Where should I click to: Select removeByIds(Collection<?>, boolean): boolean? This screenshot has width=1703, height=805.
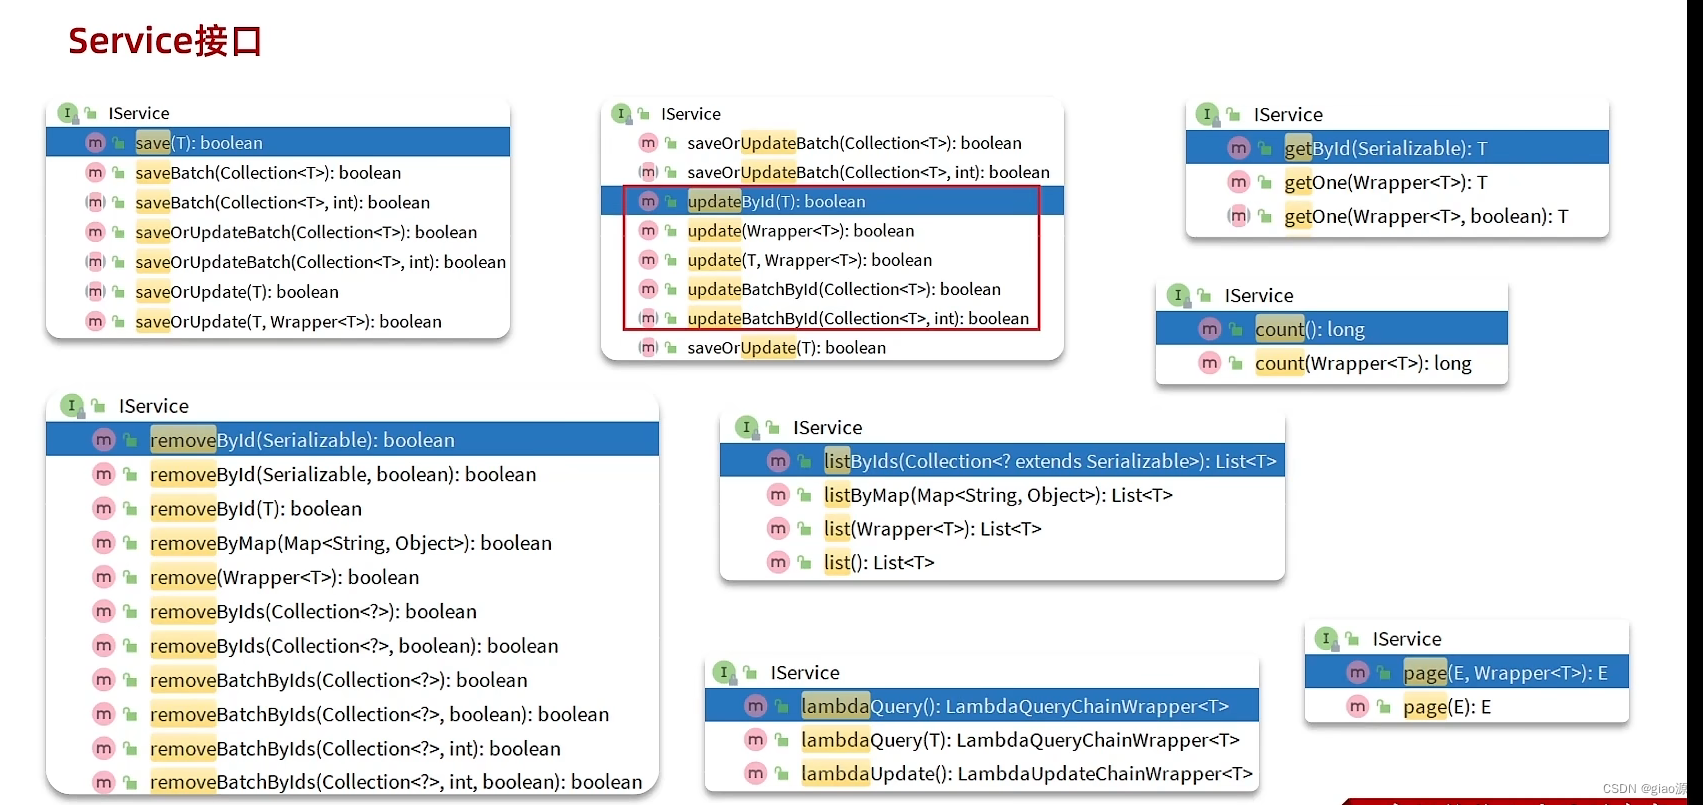(x=354, y=646)
